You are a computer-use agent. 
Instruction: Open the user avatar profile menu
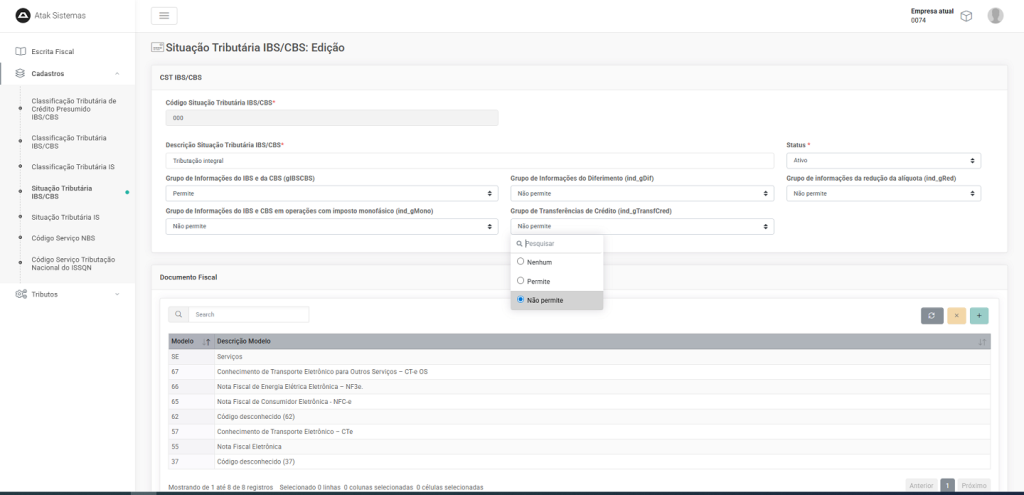(x=995, y=15)
